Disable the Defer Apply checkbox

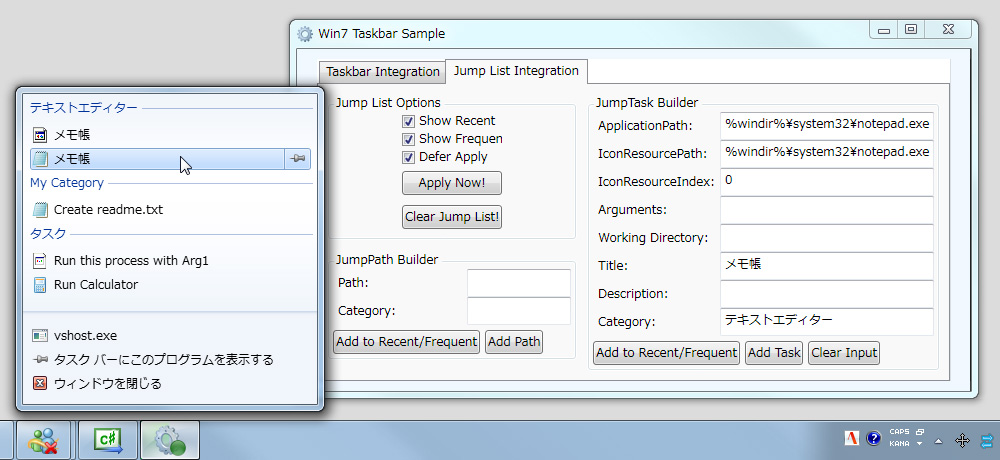click(x=408, y=157)
